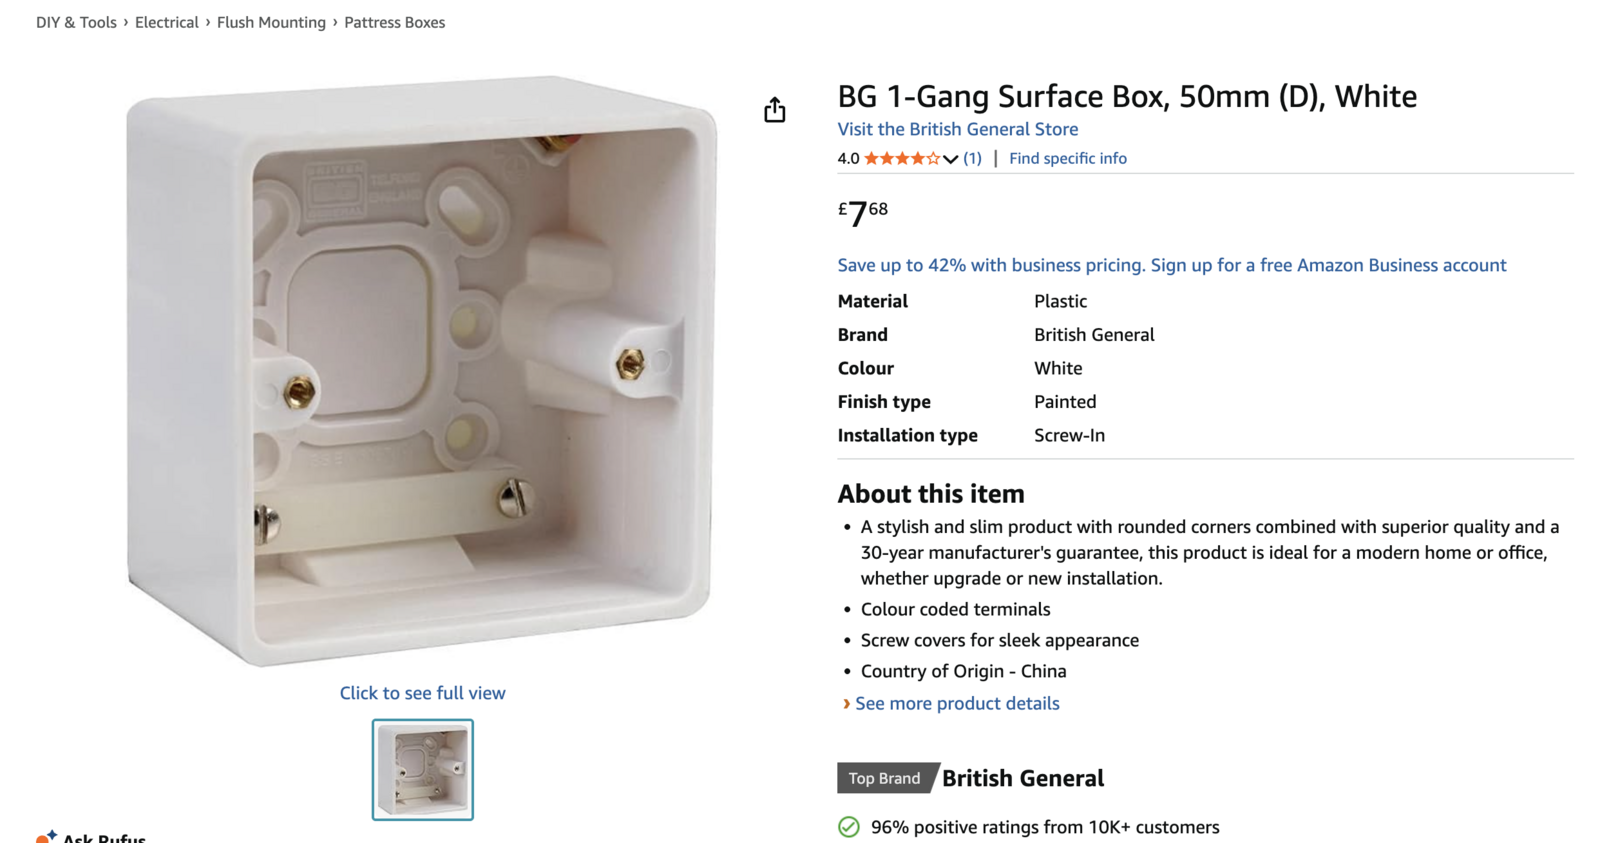Open the (1) review count link
The width and height of the screenshot is (1600, 843).
pyautogui.click(x=972, y=158)
